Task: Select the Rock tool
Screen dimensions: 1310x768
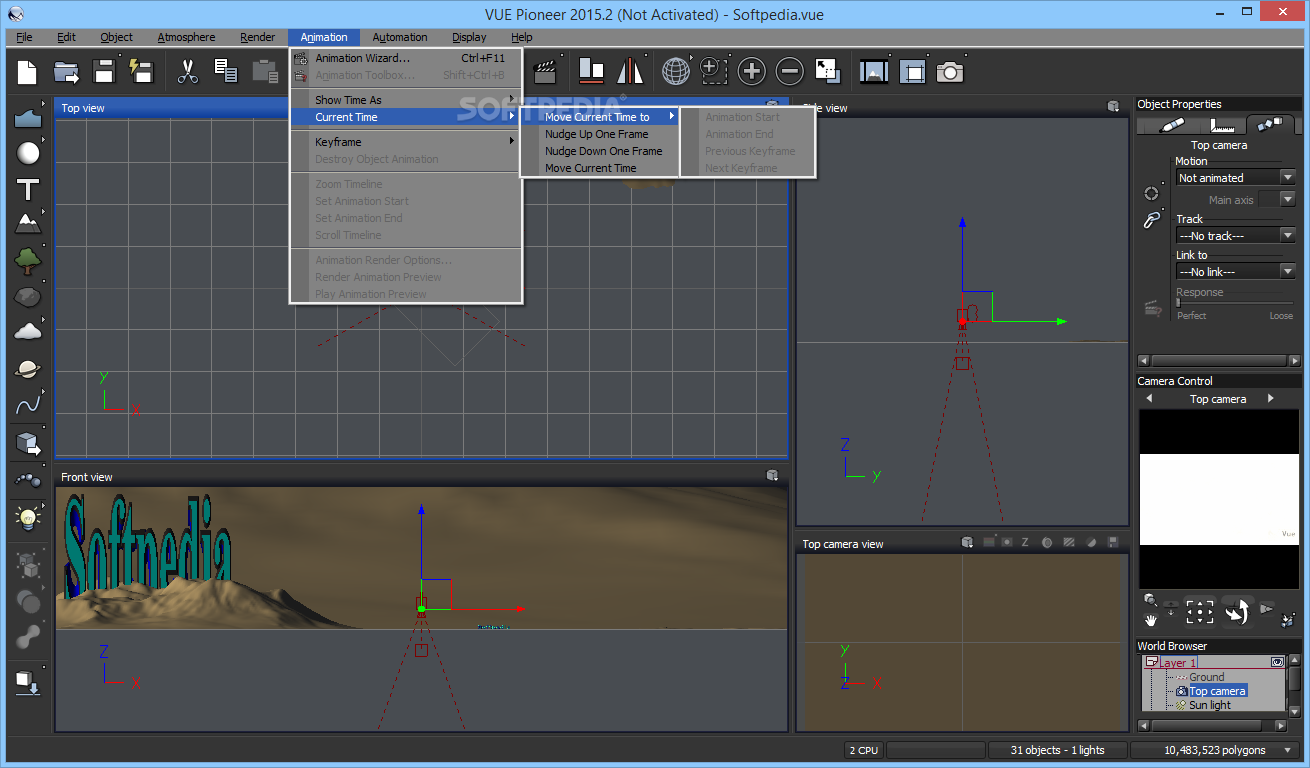Action: point(28,297)
